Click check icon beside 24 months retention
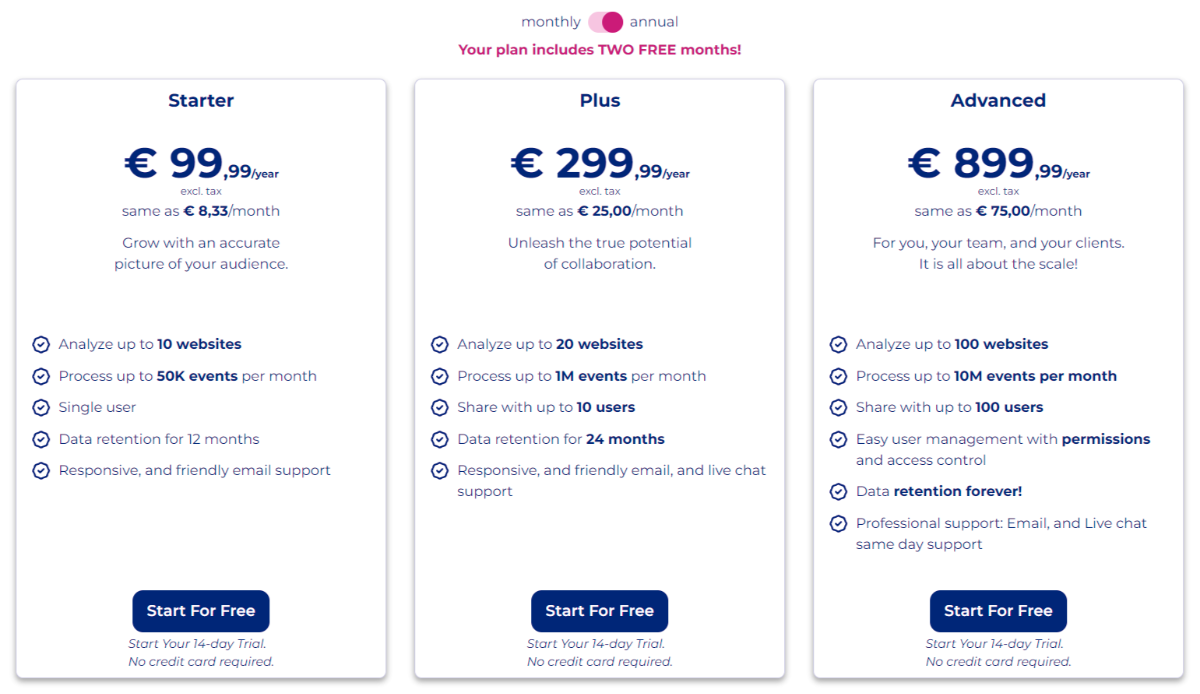This screenshot has height=694, width=1200. point(440,439)
